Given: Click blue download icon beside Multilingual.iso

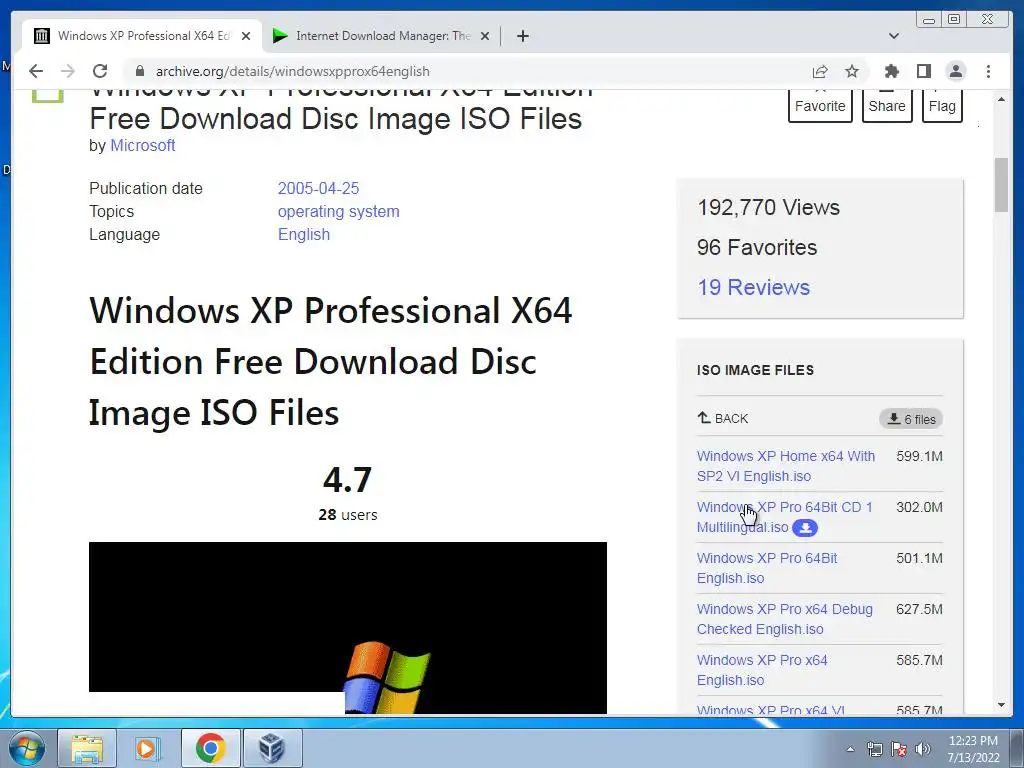Looking at the screenshot, I should 805,528.
